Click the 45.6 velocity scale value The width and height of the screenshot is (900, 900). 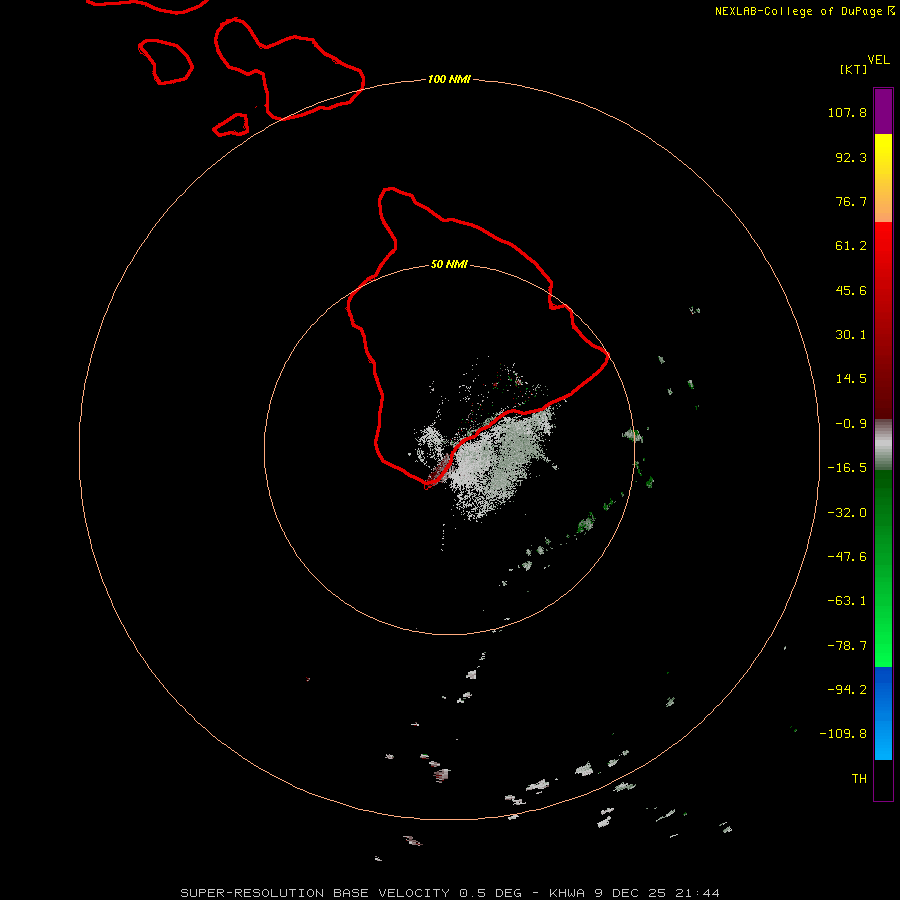pos(851,290)
